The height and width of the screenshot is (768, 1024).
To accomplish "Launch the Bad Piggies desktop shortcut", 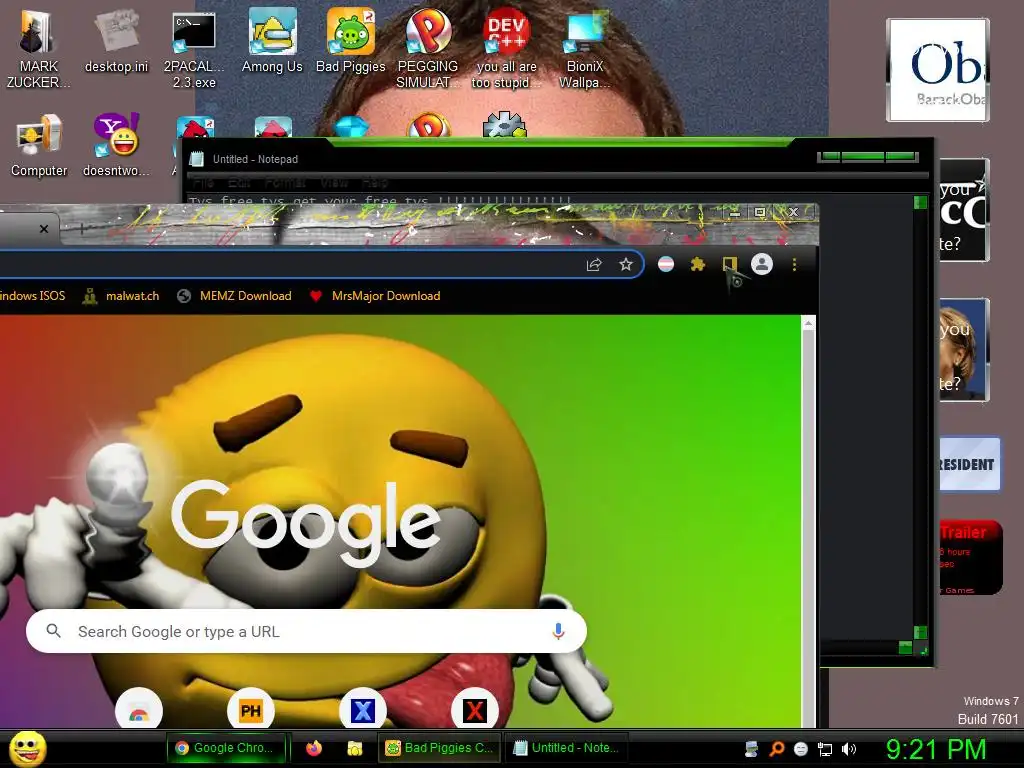I will click(351, 42).
